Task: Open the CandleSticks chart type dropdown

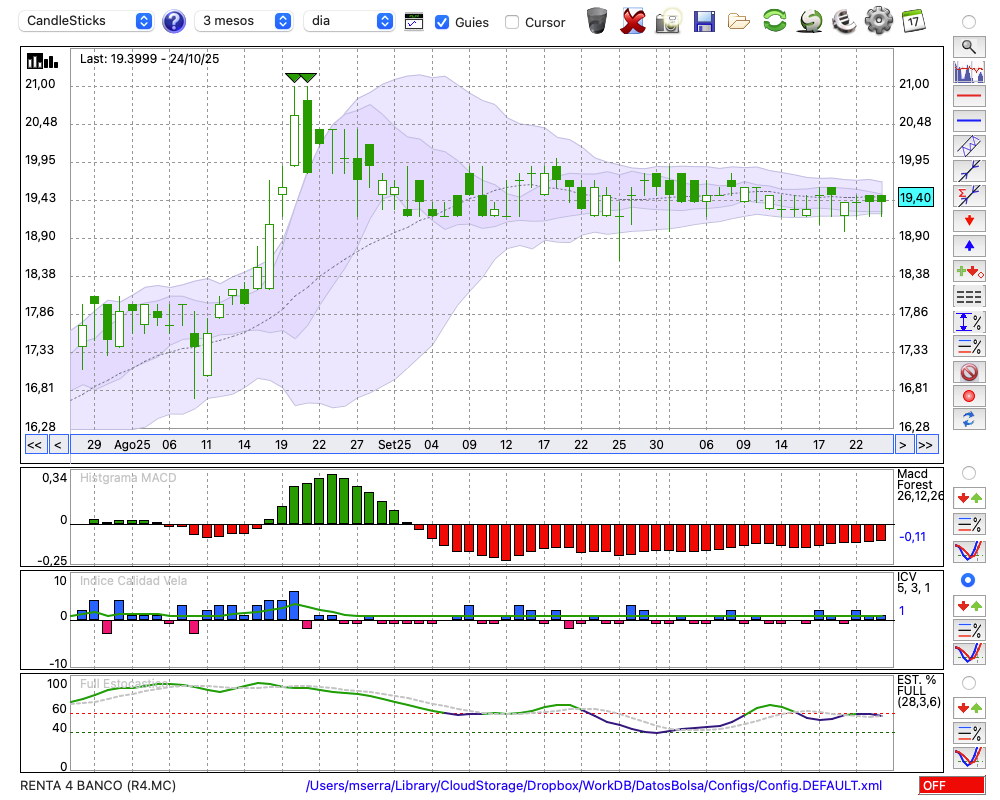Action: tap(88, 21)
